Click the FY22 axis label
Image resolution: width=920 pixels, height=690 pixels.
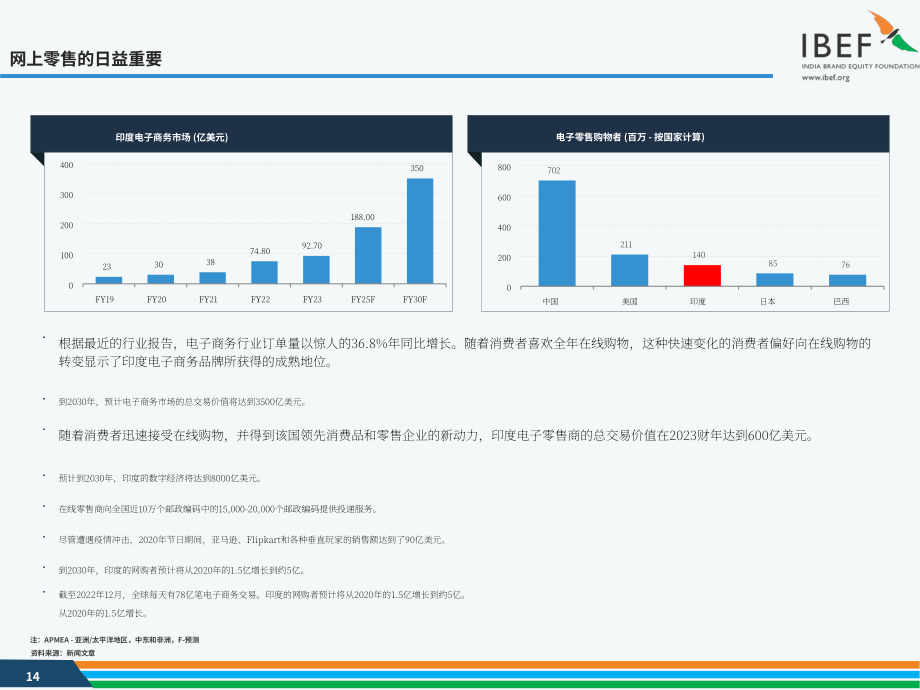[x=261, y=299]
